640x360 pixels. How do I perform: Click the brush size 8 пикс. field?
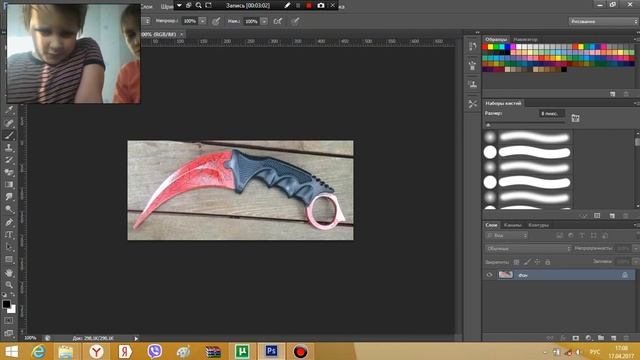coord(551,113)
